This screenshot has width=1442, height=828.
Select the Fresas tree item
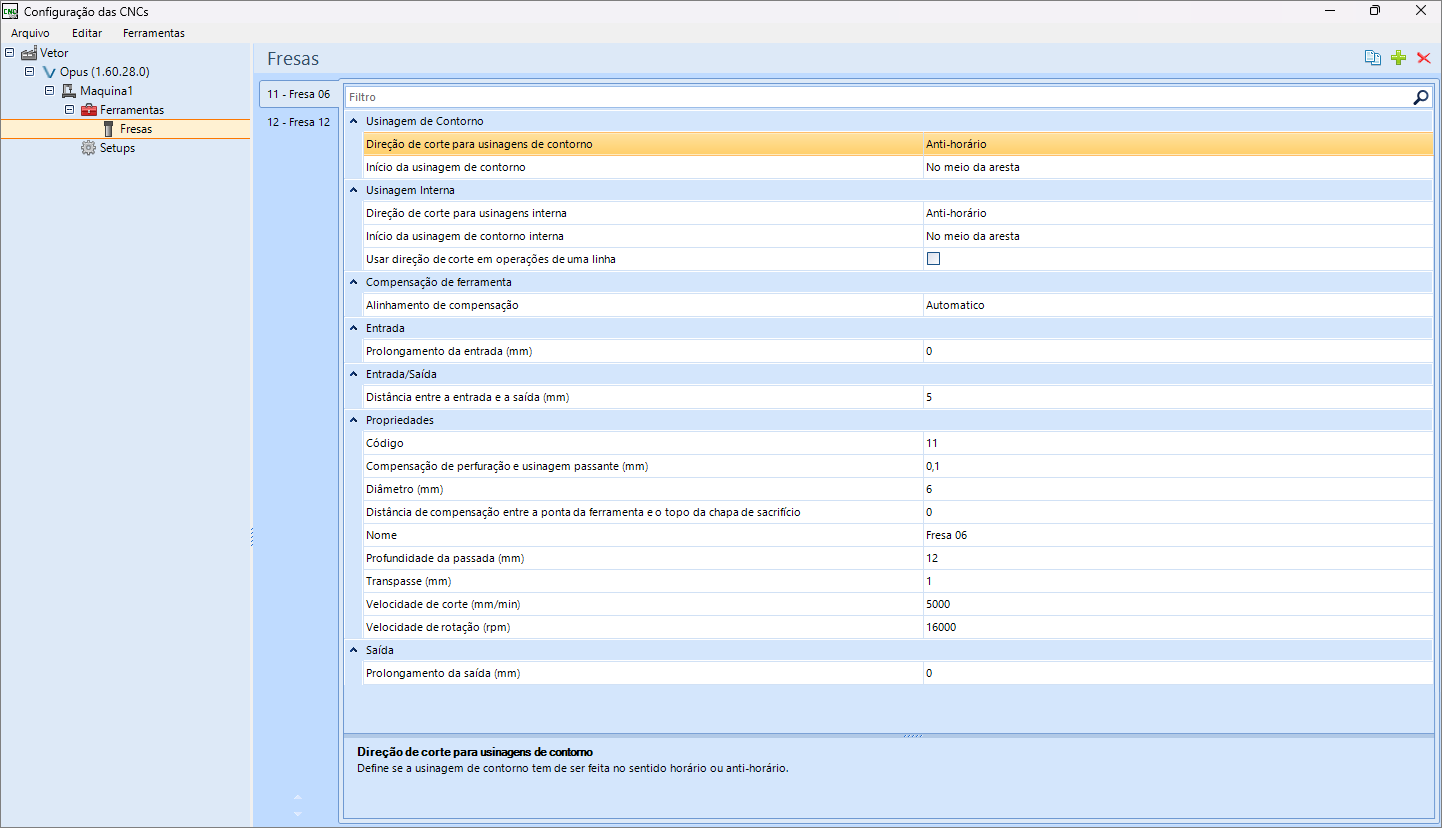coord(135,129)
